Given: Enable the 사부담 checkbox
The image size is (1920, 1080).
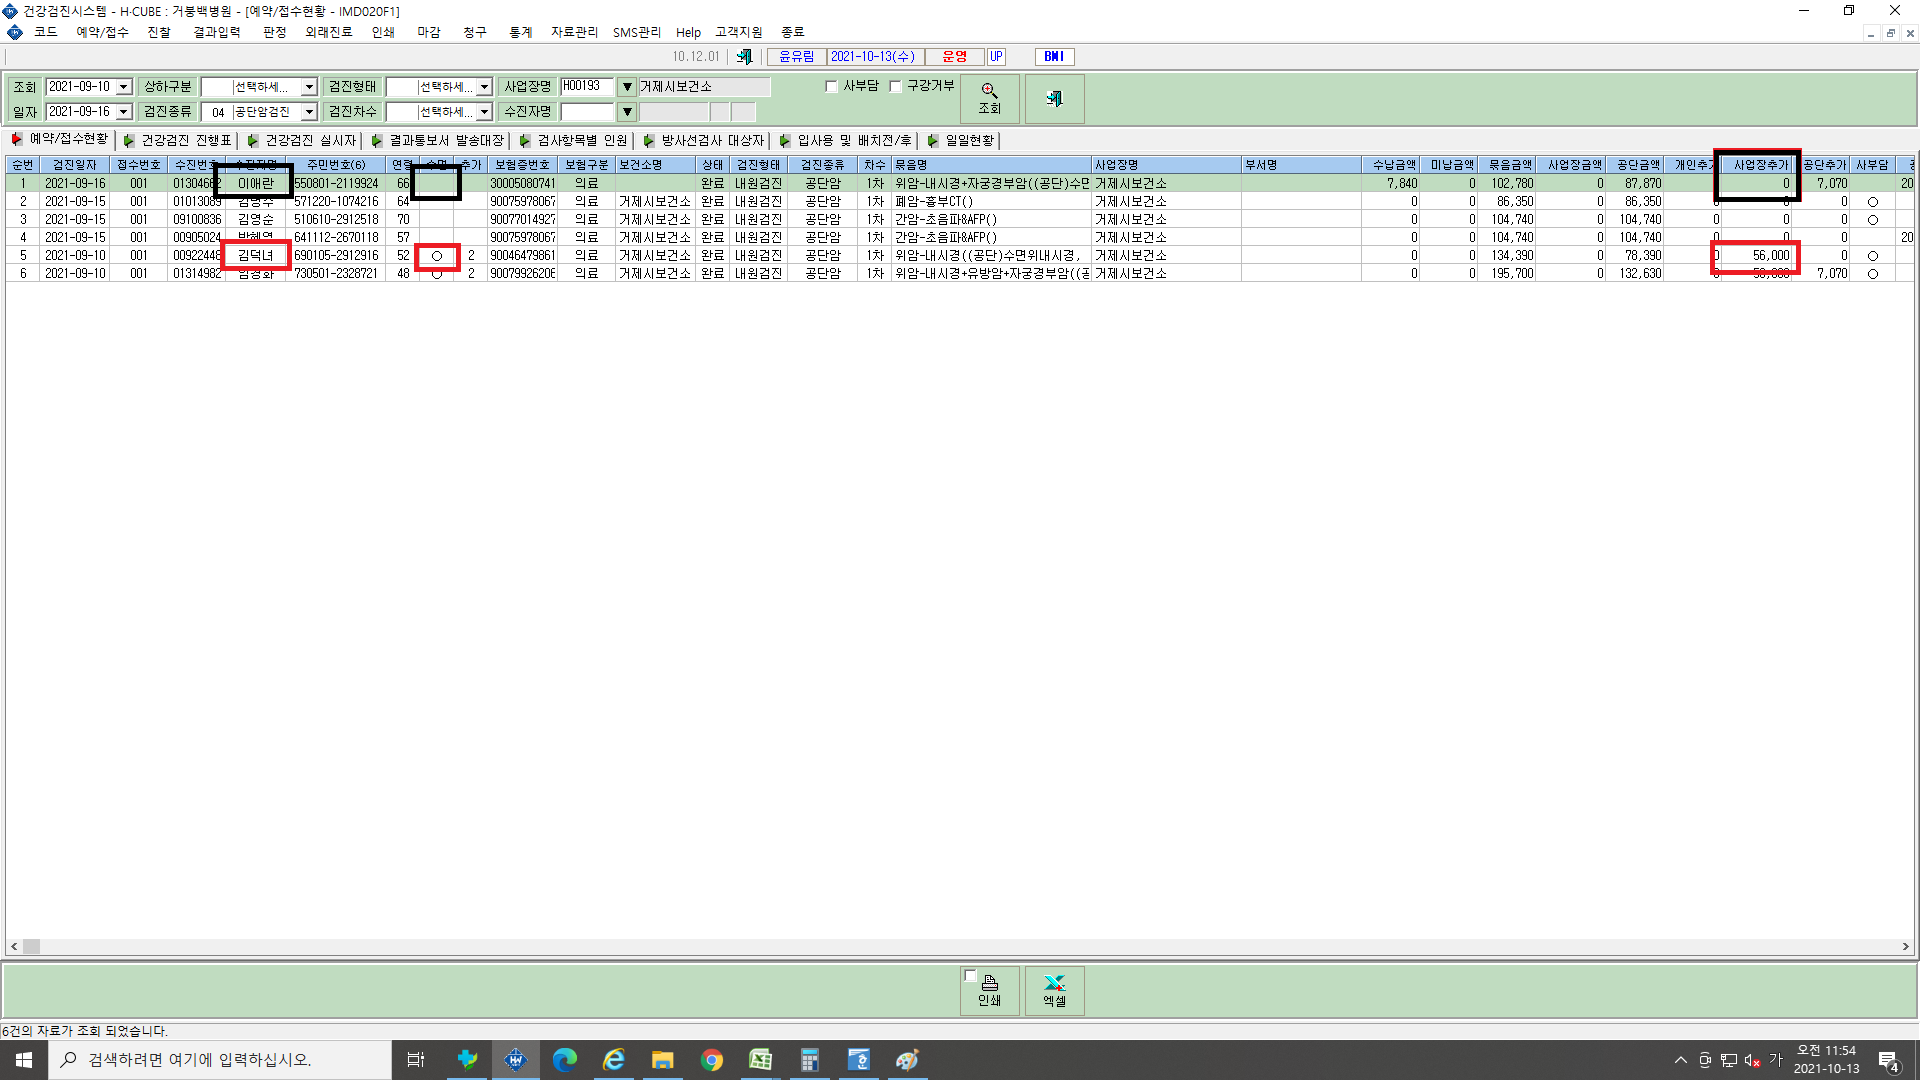Looking at the screenshot, I should pos(831,86).
